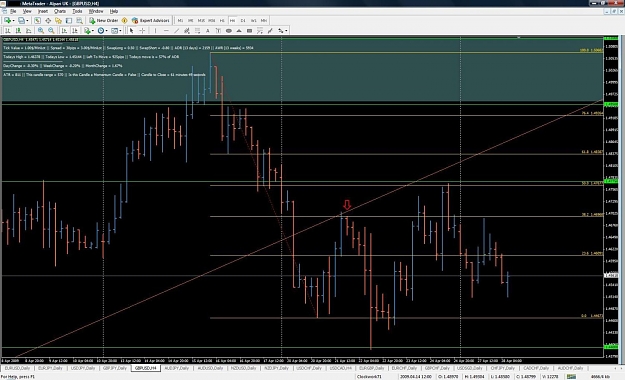Select the Equidistant Channel tool

[187, 30]
